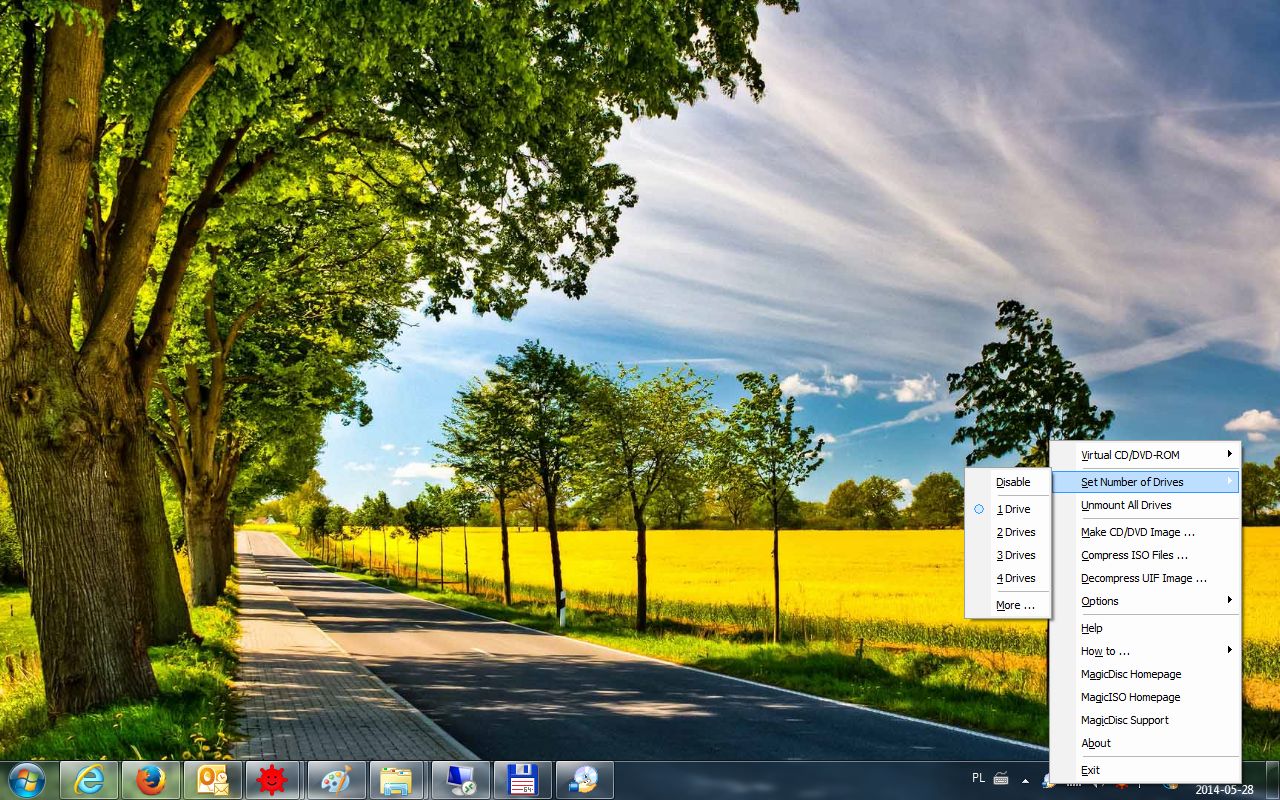Click the keyboard icon in the language bar
1280x800 pixels.
coord(1001,778)
